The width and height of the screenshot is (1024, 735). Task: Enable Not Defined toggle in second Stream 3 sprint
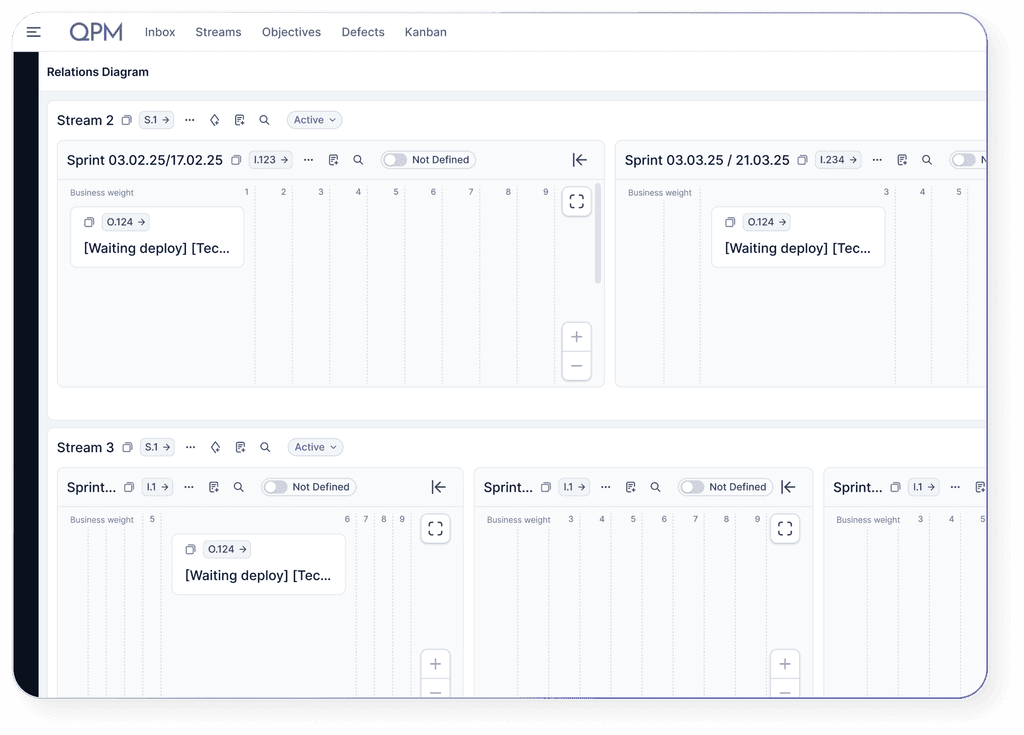pyautogui.click(x=693, y=487)
